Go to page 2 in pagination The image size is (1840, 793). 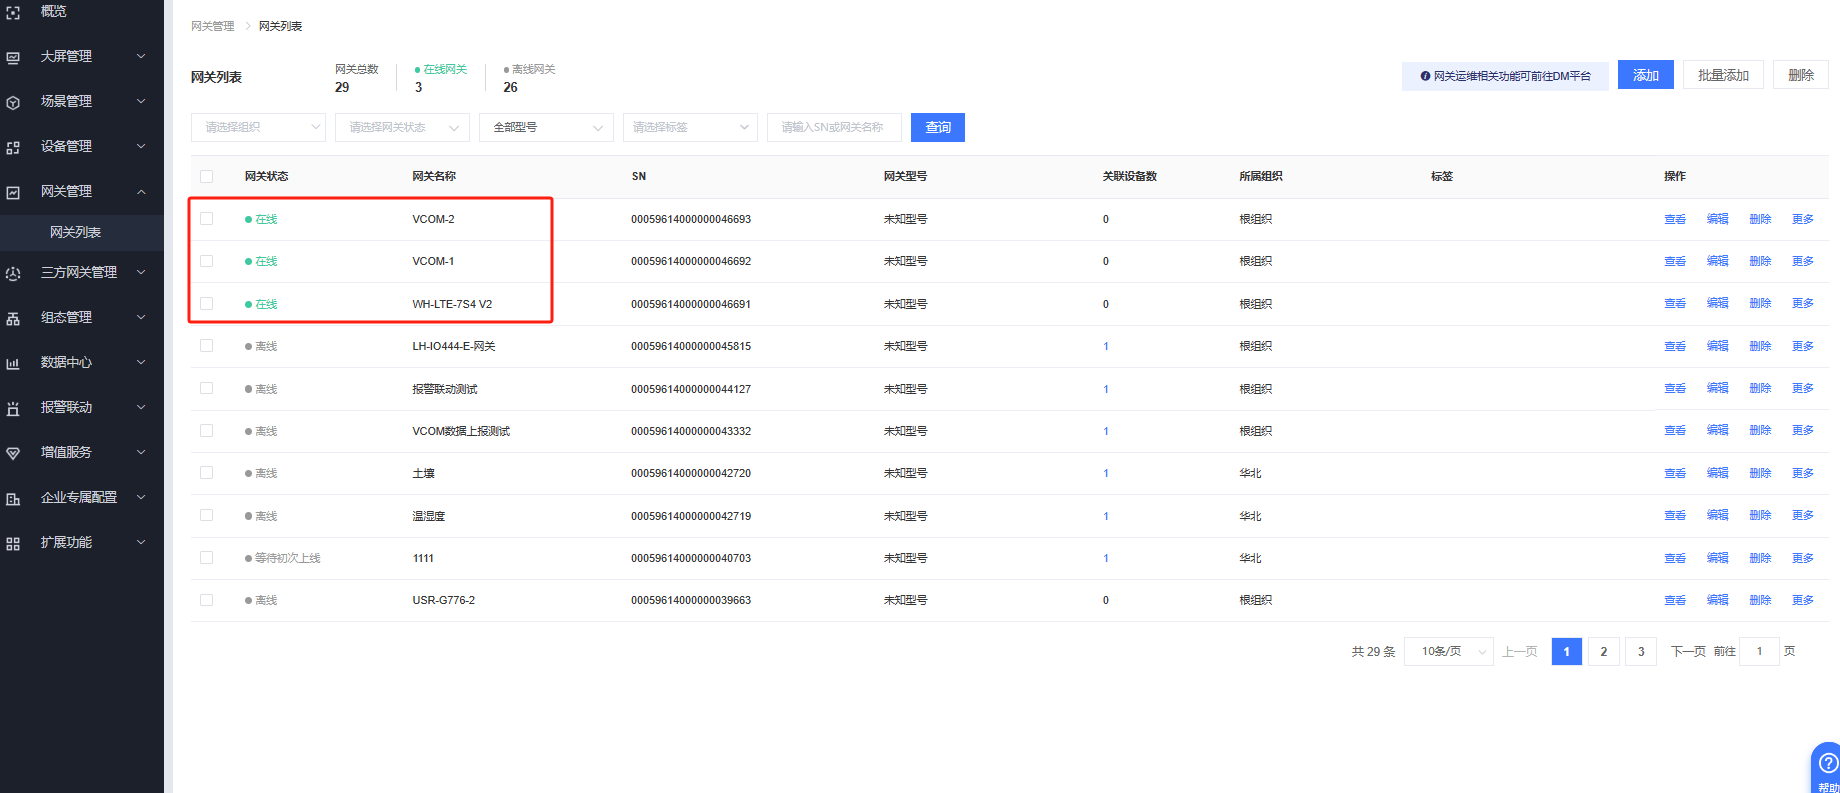1603,651
